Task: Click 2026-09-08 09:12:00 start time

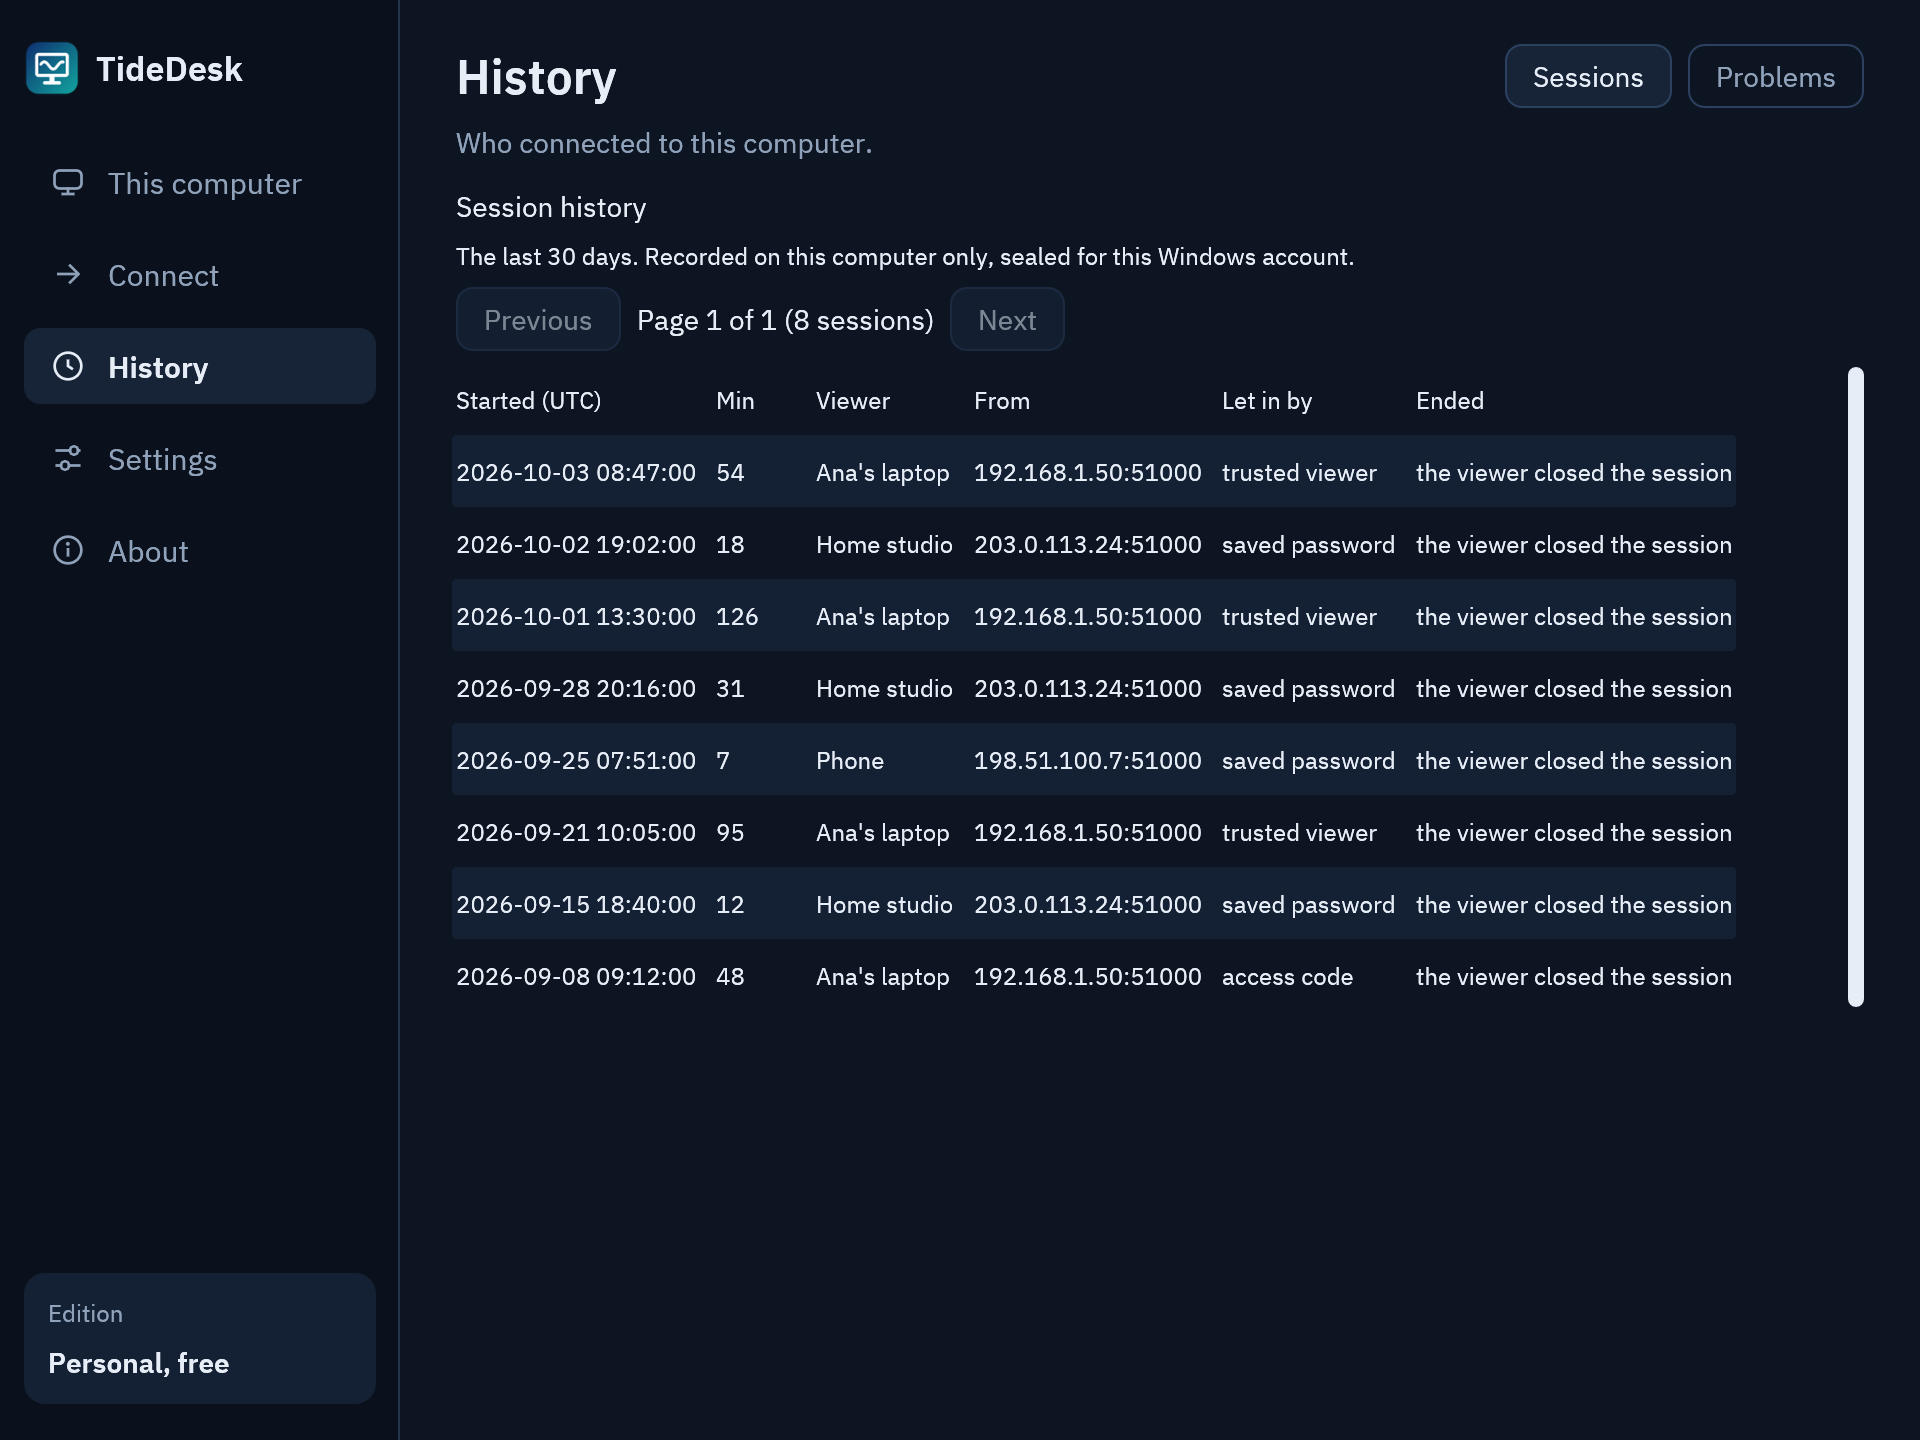Action: 576,977
